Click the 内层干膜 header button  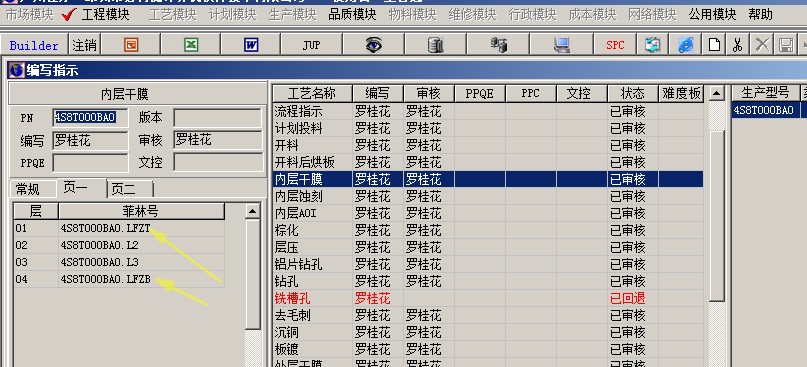[x=138, y=94]
